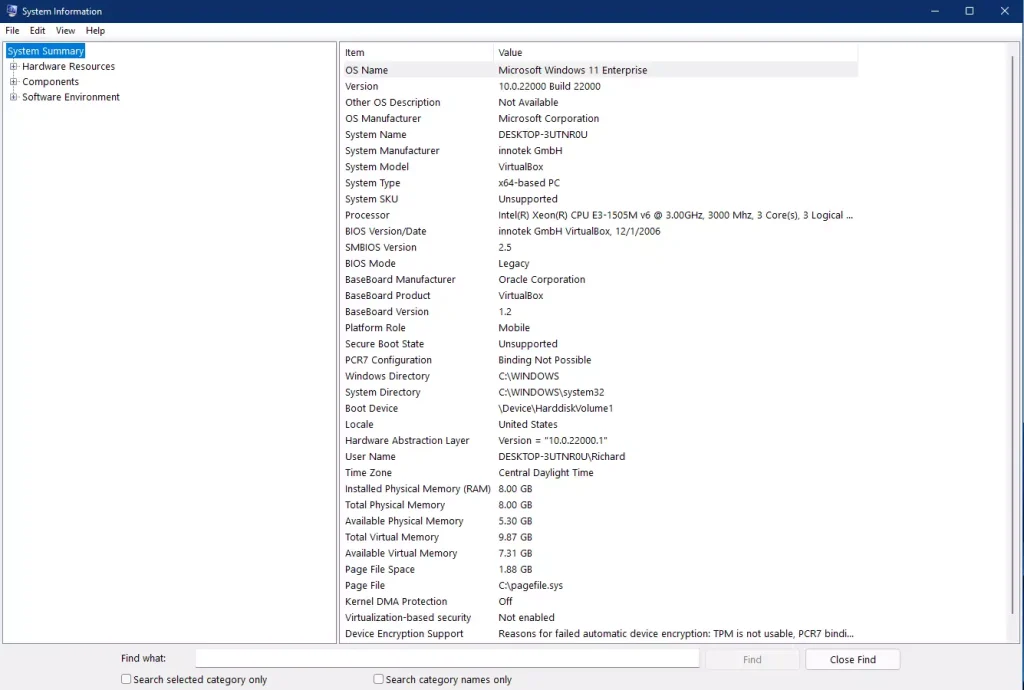Enable Search category names only checkbox
1024x690 pixels.
[378, 679]
